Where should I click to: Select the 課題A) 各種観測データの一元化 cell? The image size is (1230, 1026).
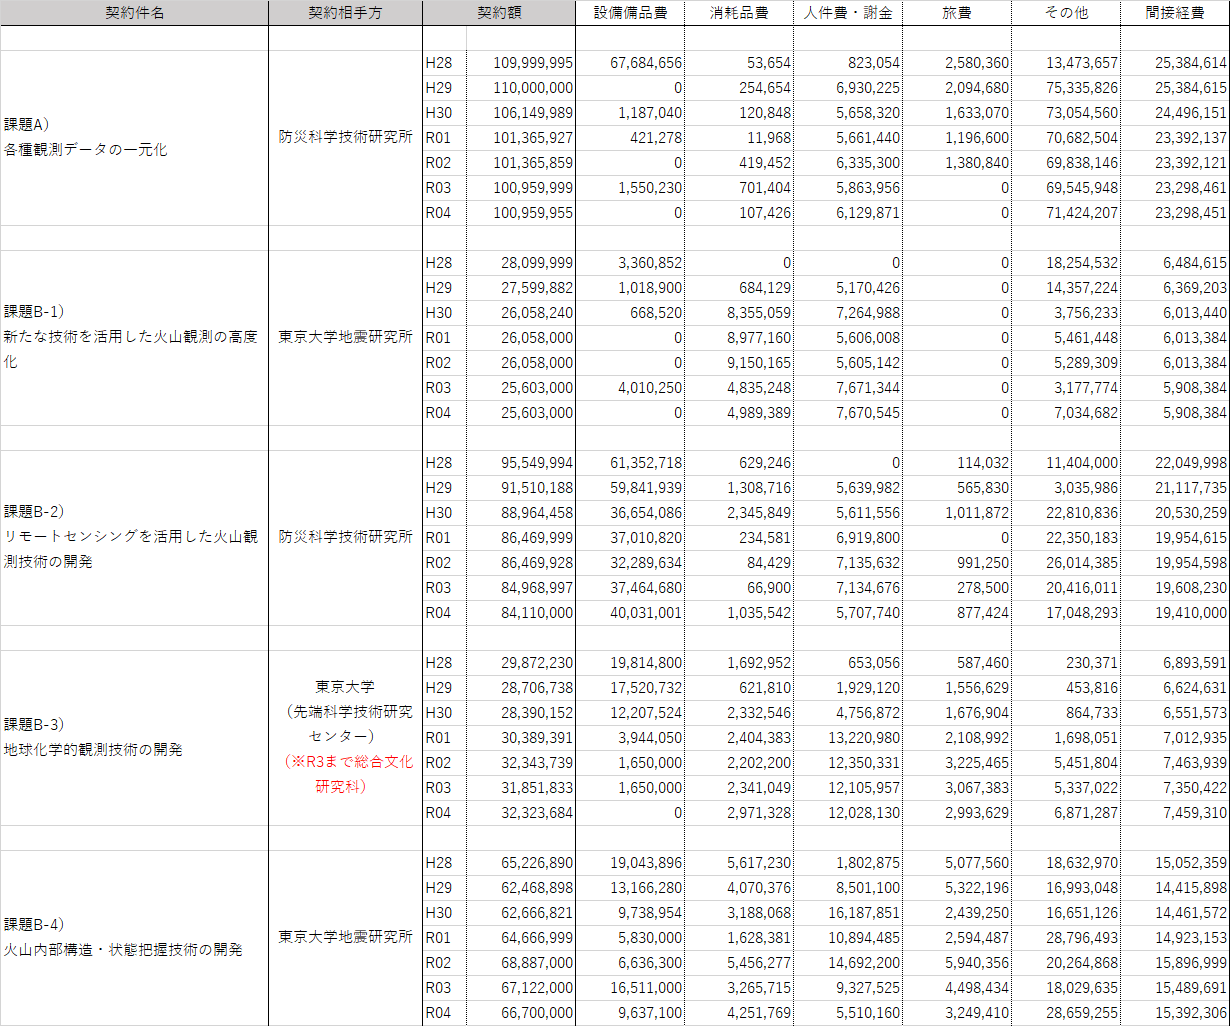click(86, 137)
